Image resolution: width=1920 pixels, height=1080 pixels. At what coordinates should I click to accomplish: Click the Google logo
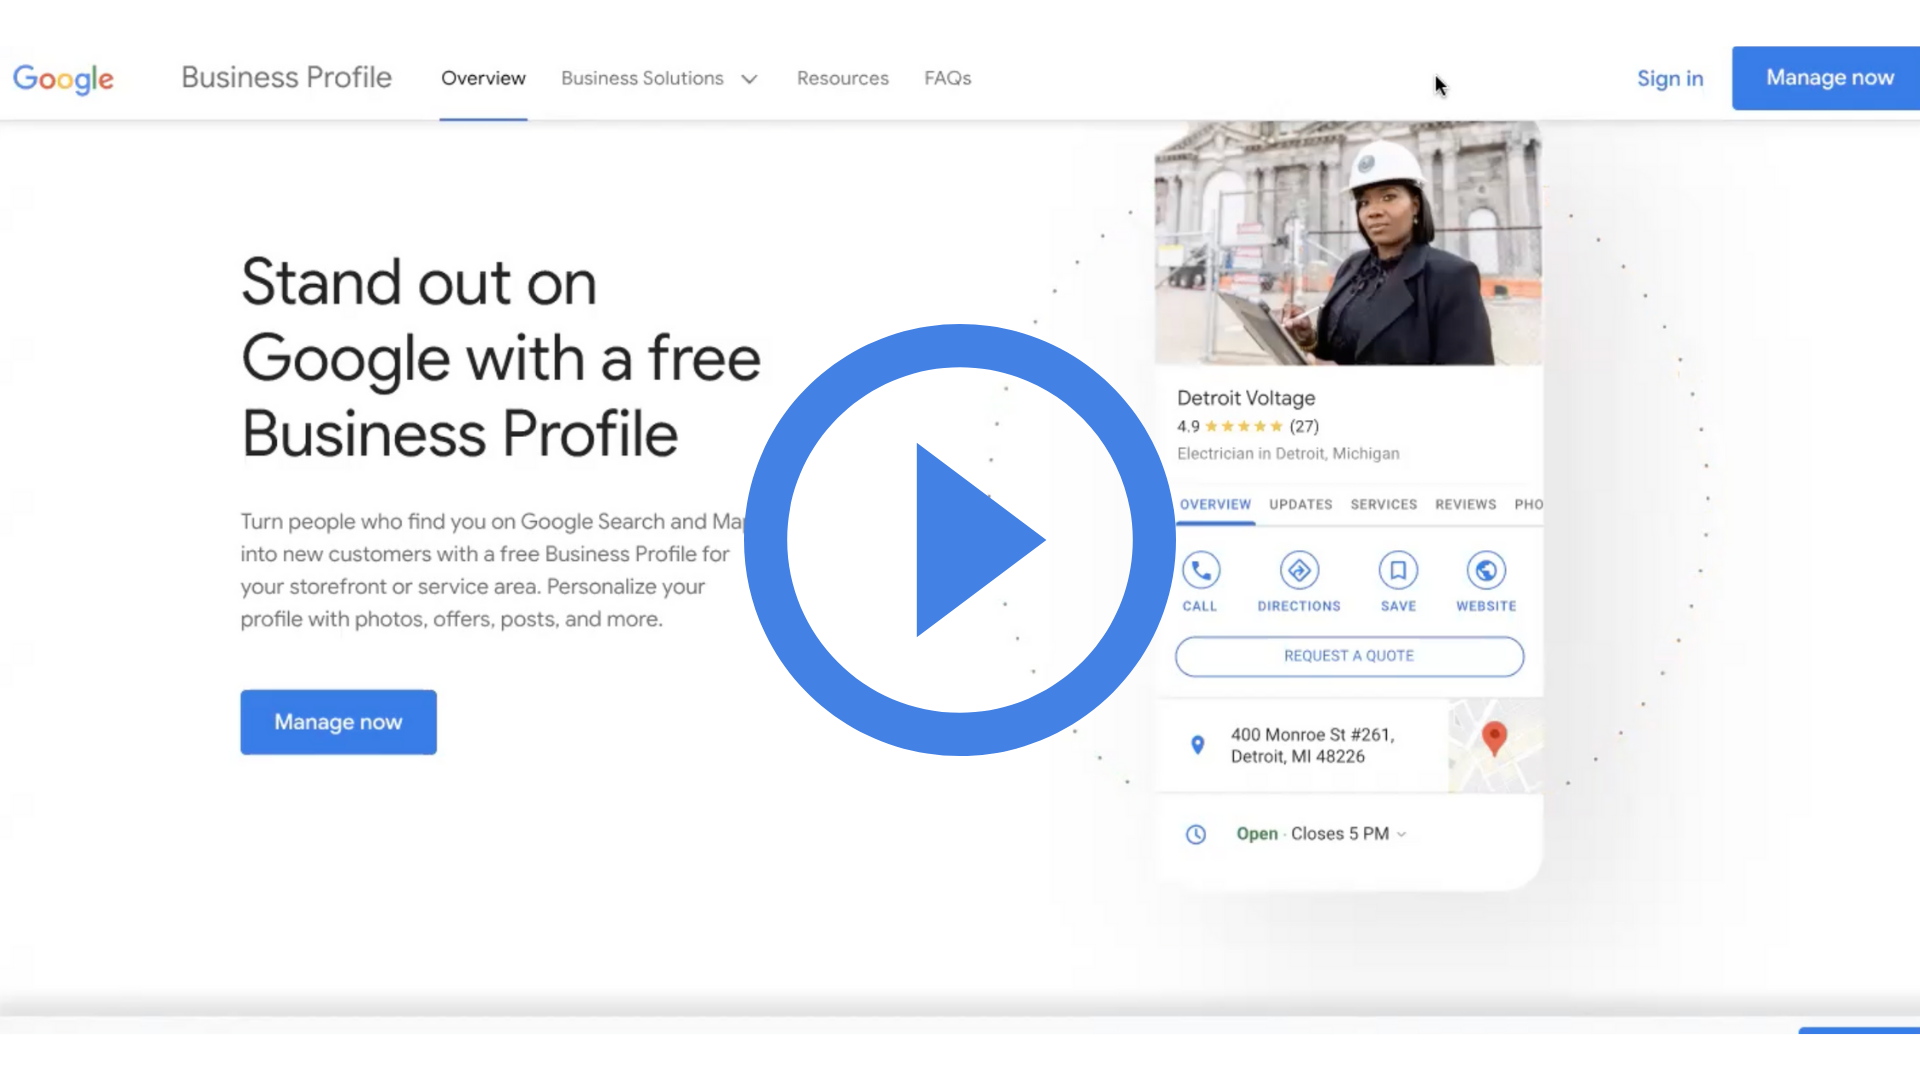tap(63, 79)
